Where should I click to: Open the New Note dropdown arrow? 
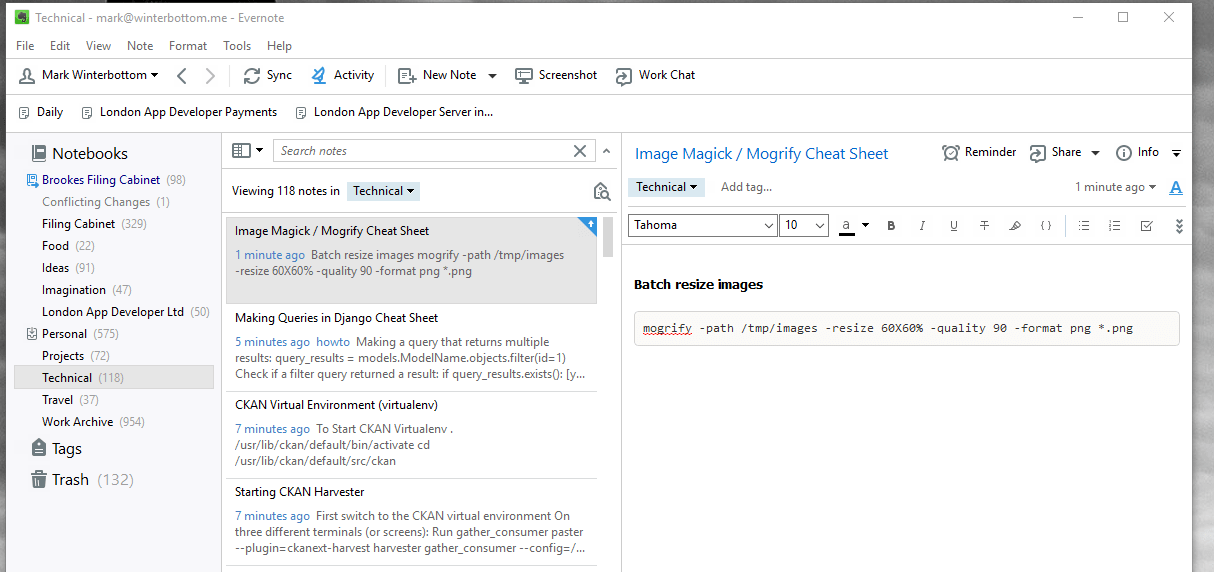(492, 76)
